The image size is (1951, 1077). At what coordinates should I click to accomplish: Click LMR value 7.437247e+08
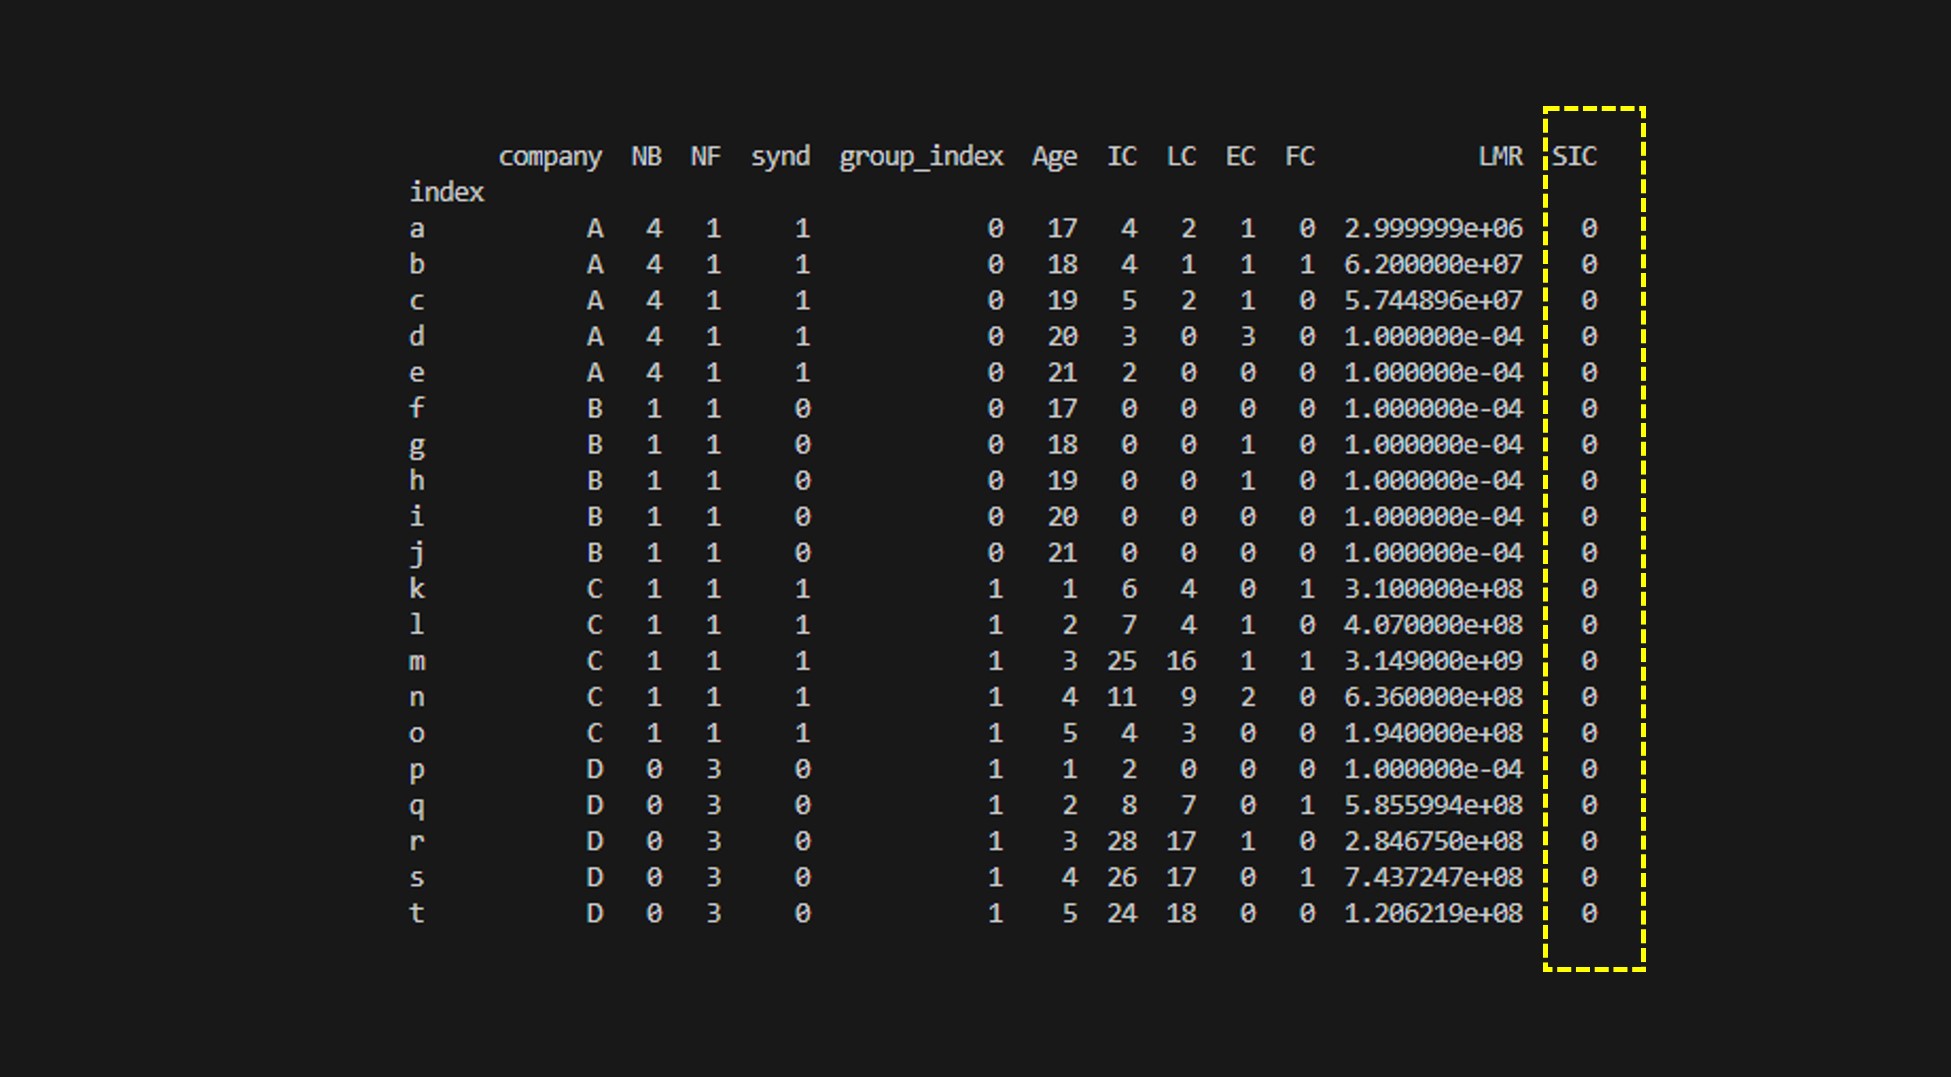click(1433, 877)
